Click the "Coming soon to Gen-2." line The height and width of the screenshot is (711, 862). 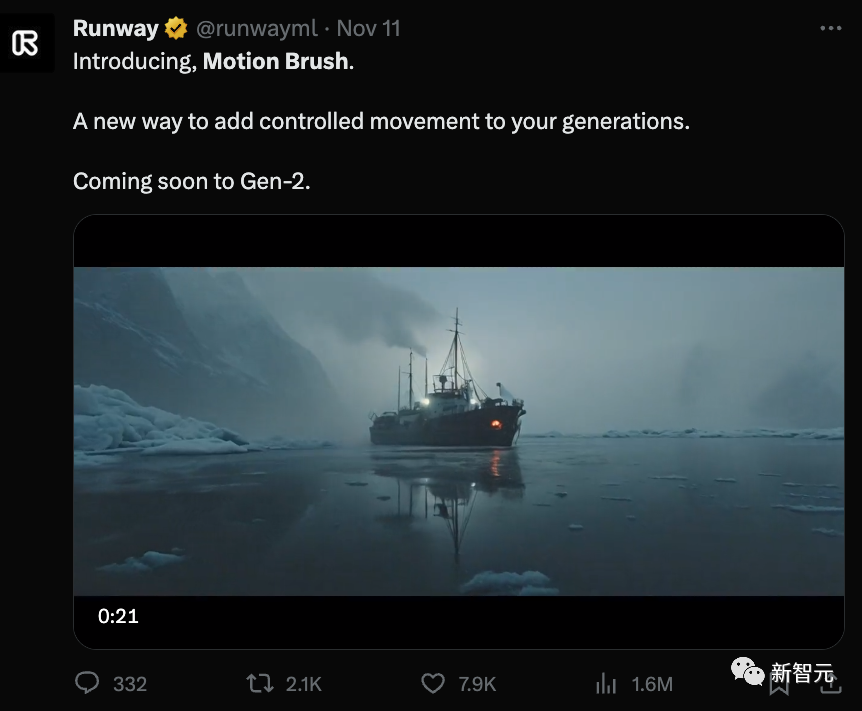[x=191, y=182]
